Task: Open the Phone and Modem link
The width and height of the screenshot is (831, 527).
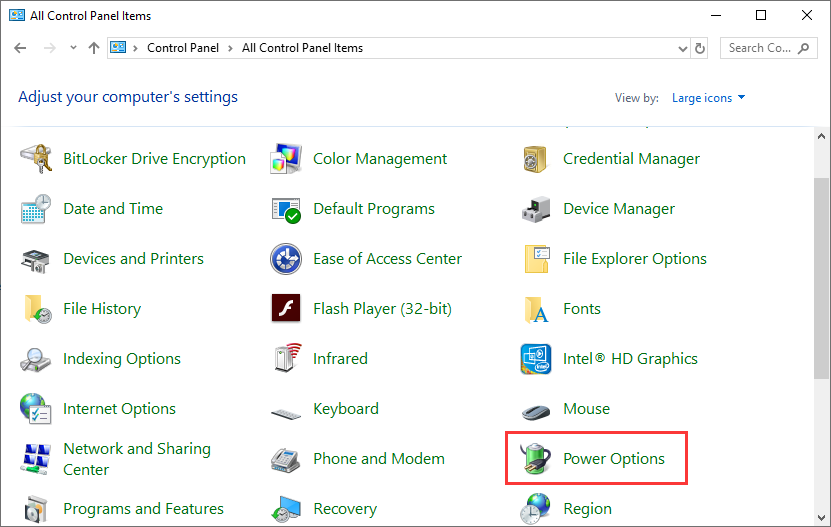Action: coord(378,459)
